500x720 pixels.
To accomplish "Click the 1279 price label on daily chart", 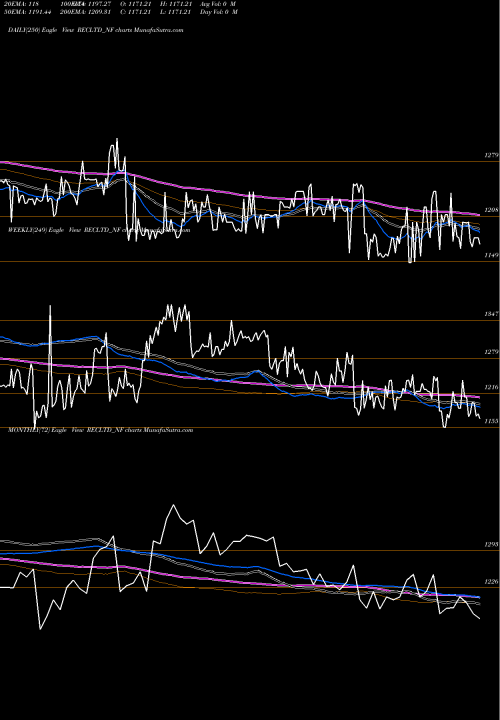I will (491, 155).
